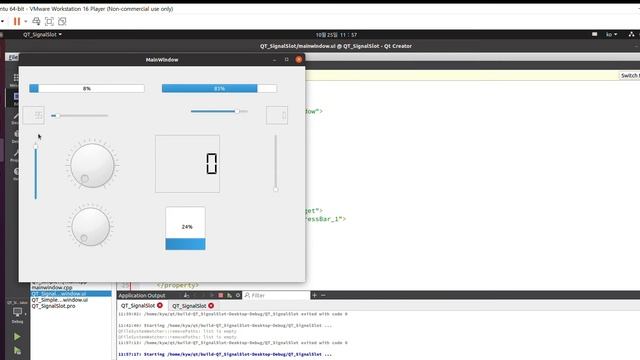Viewport: 640px width, 360px height.
Task: Click the vertical 24% progress bar
Action: [185, 228]
